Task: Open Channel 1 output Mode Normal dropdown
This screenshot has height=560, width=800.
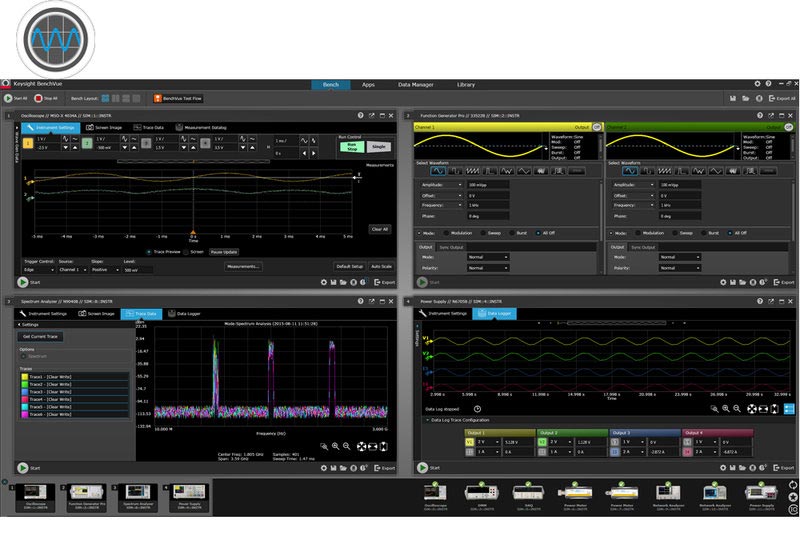Action: [488, 257]
